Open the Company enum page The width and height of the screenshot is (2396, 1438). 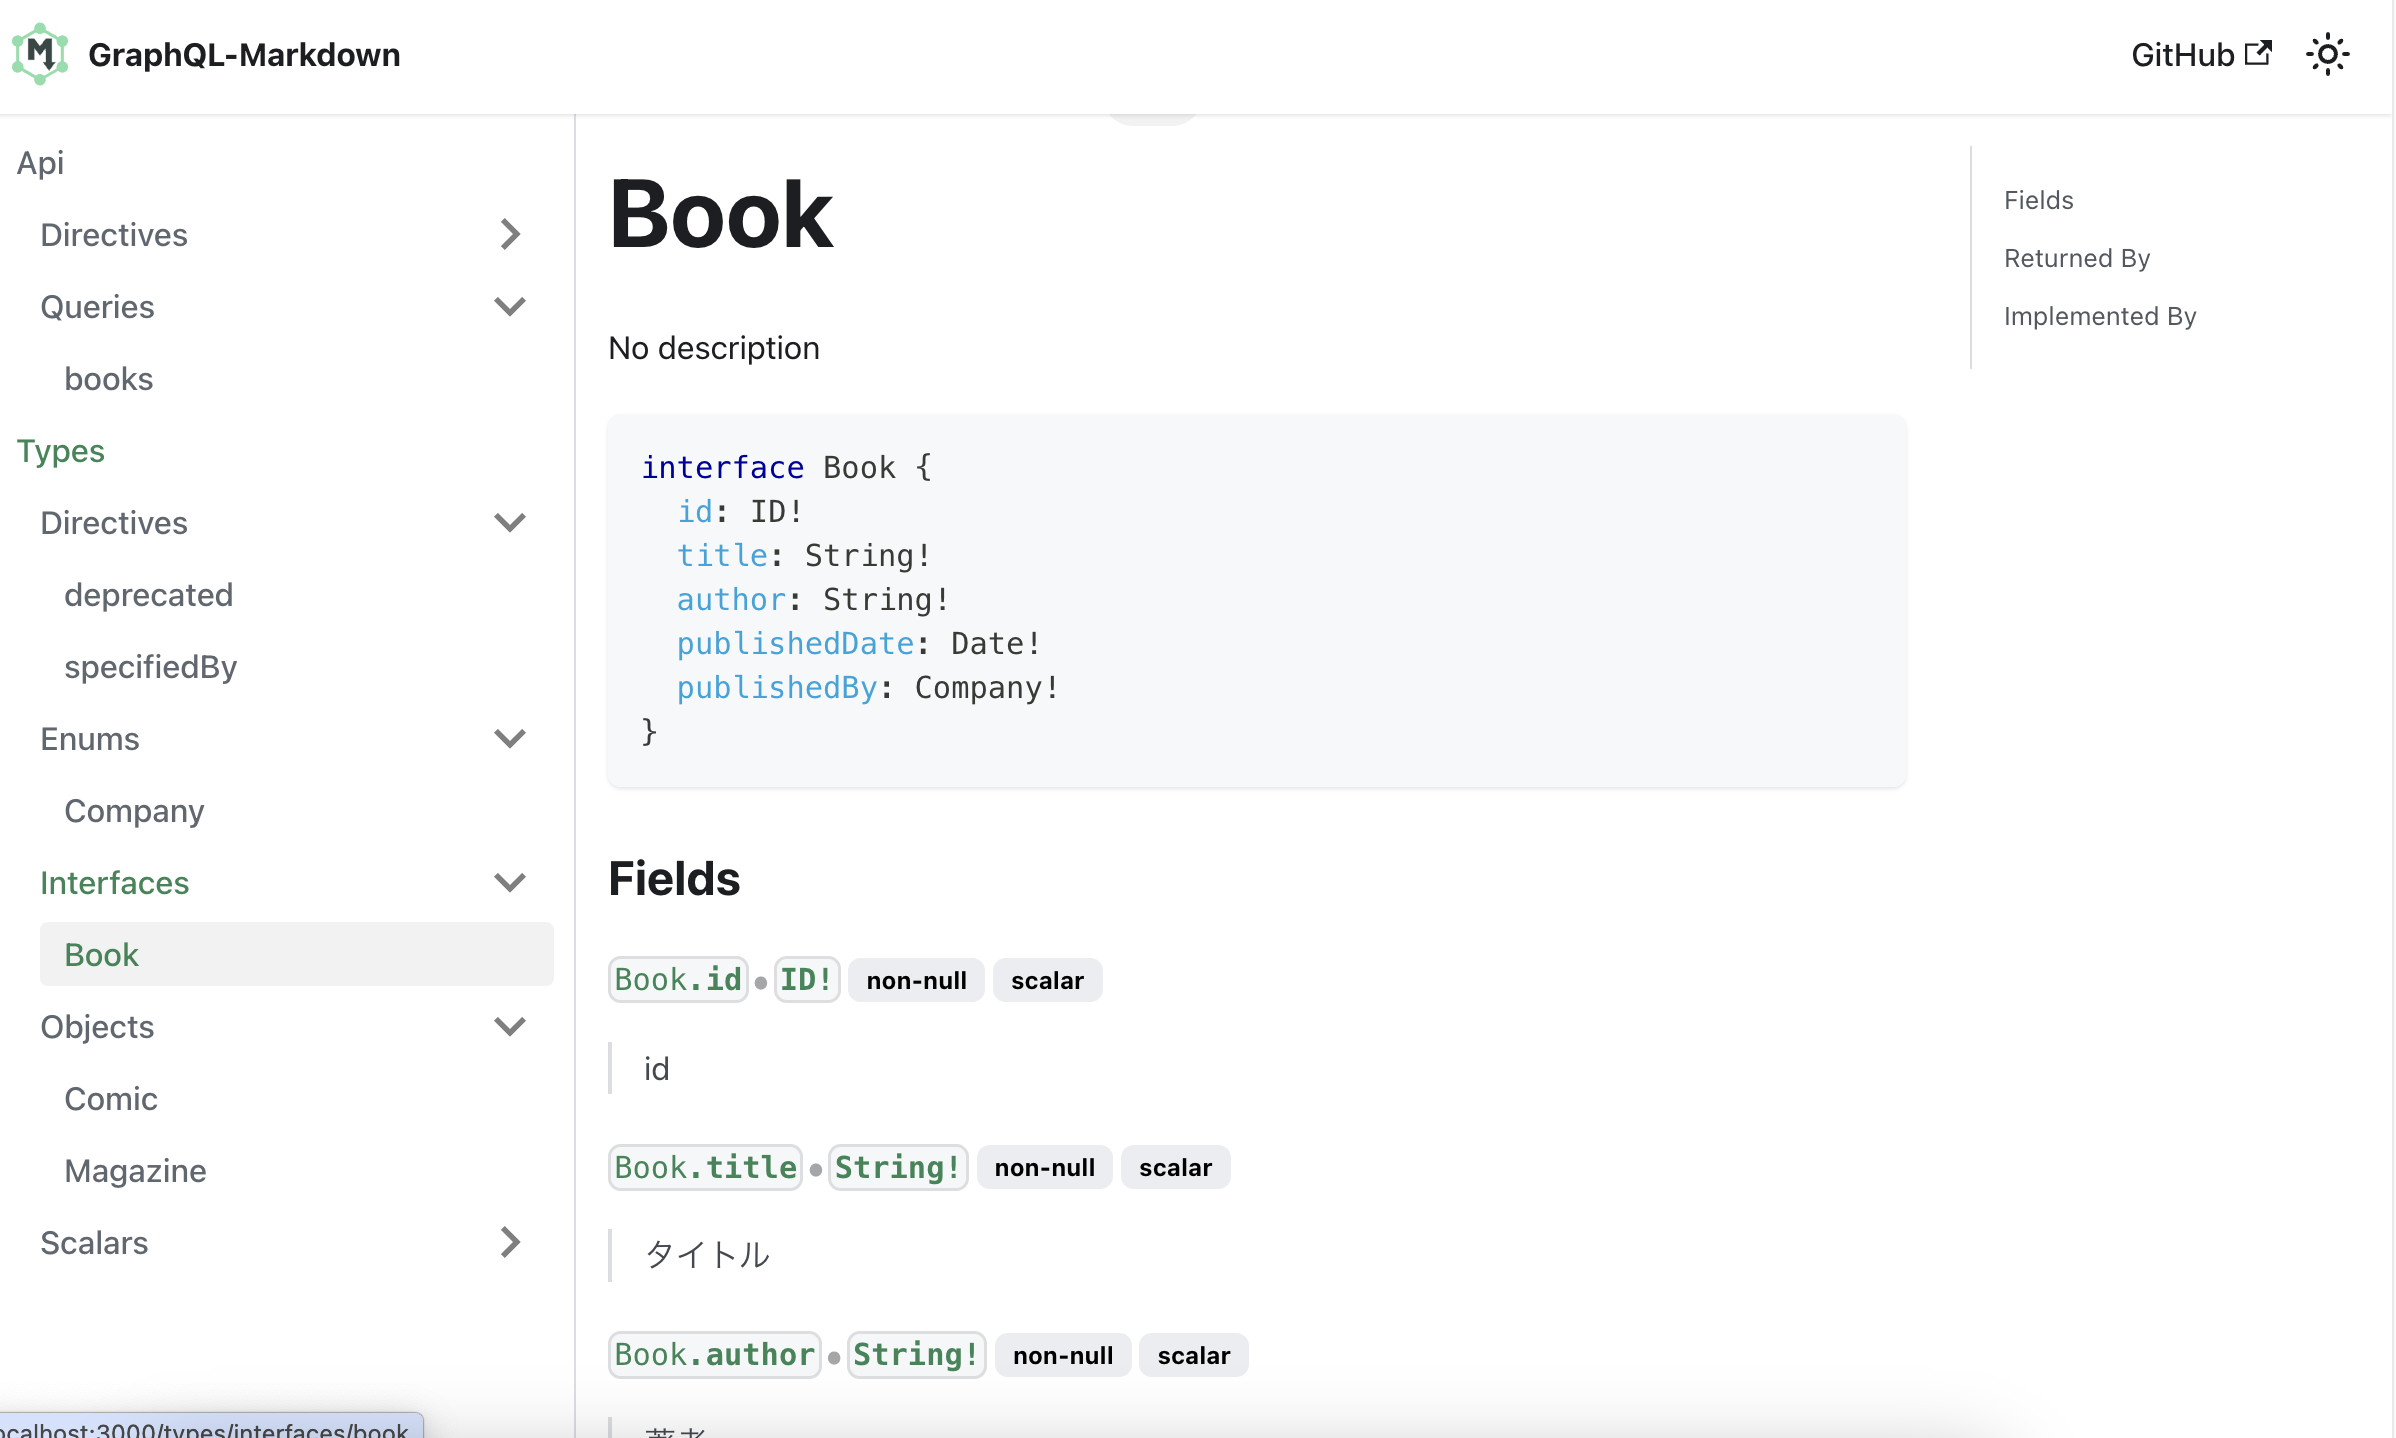[x=134, y=810]
